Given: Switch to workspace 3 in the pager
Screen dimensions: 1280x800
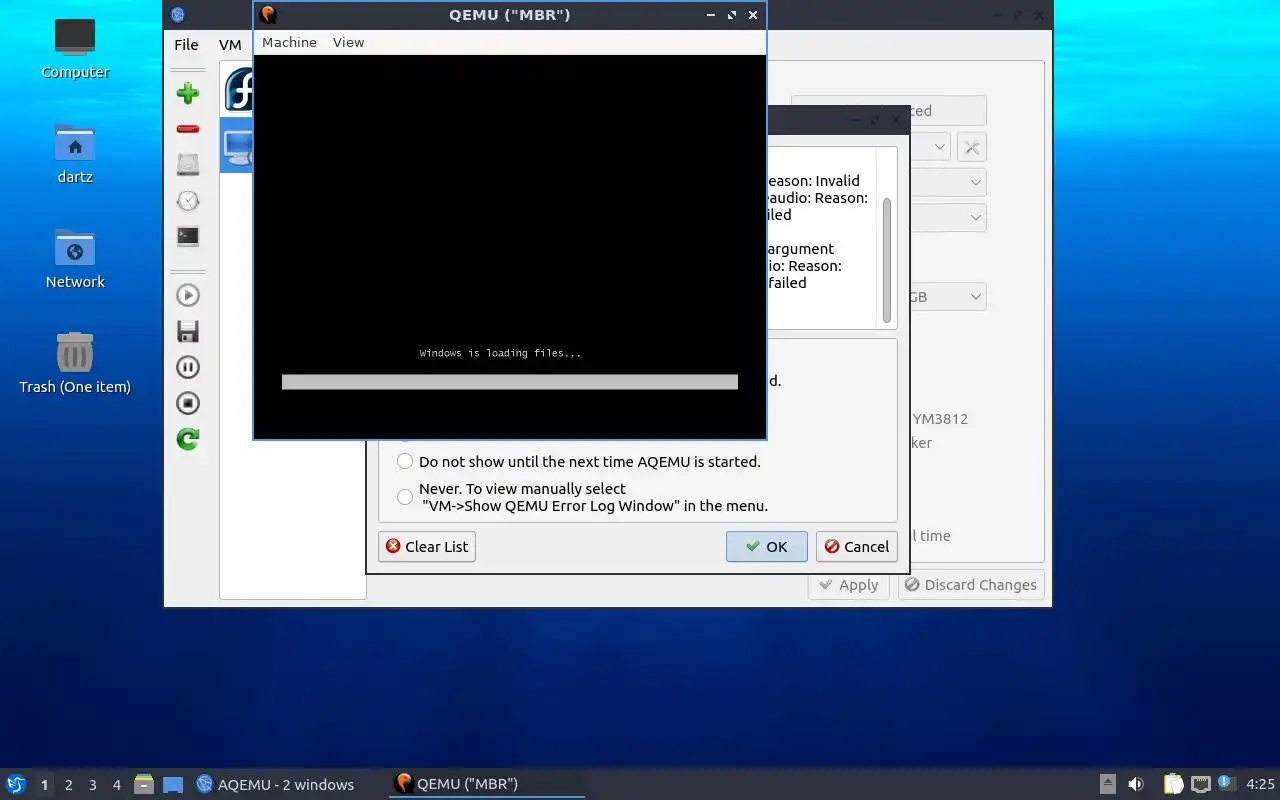Looking at the screenshot, I should pyautogui.click(x=93, y=785).
